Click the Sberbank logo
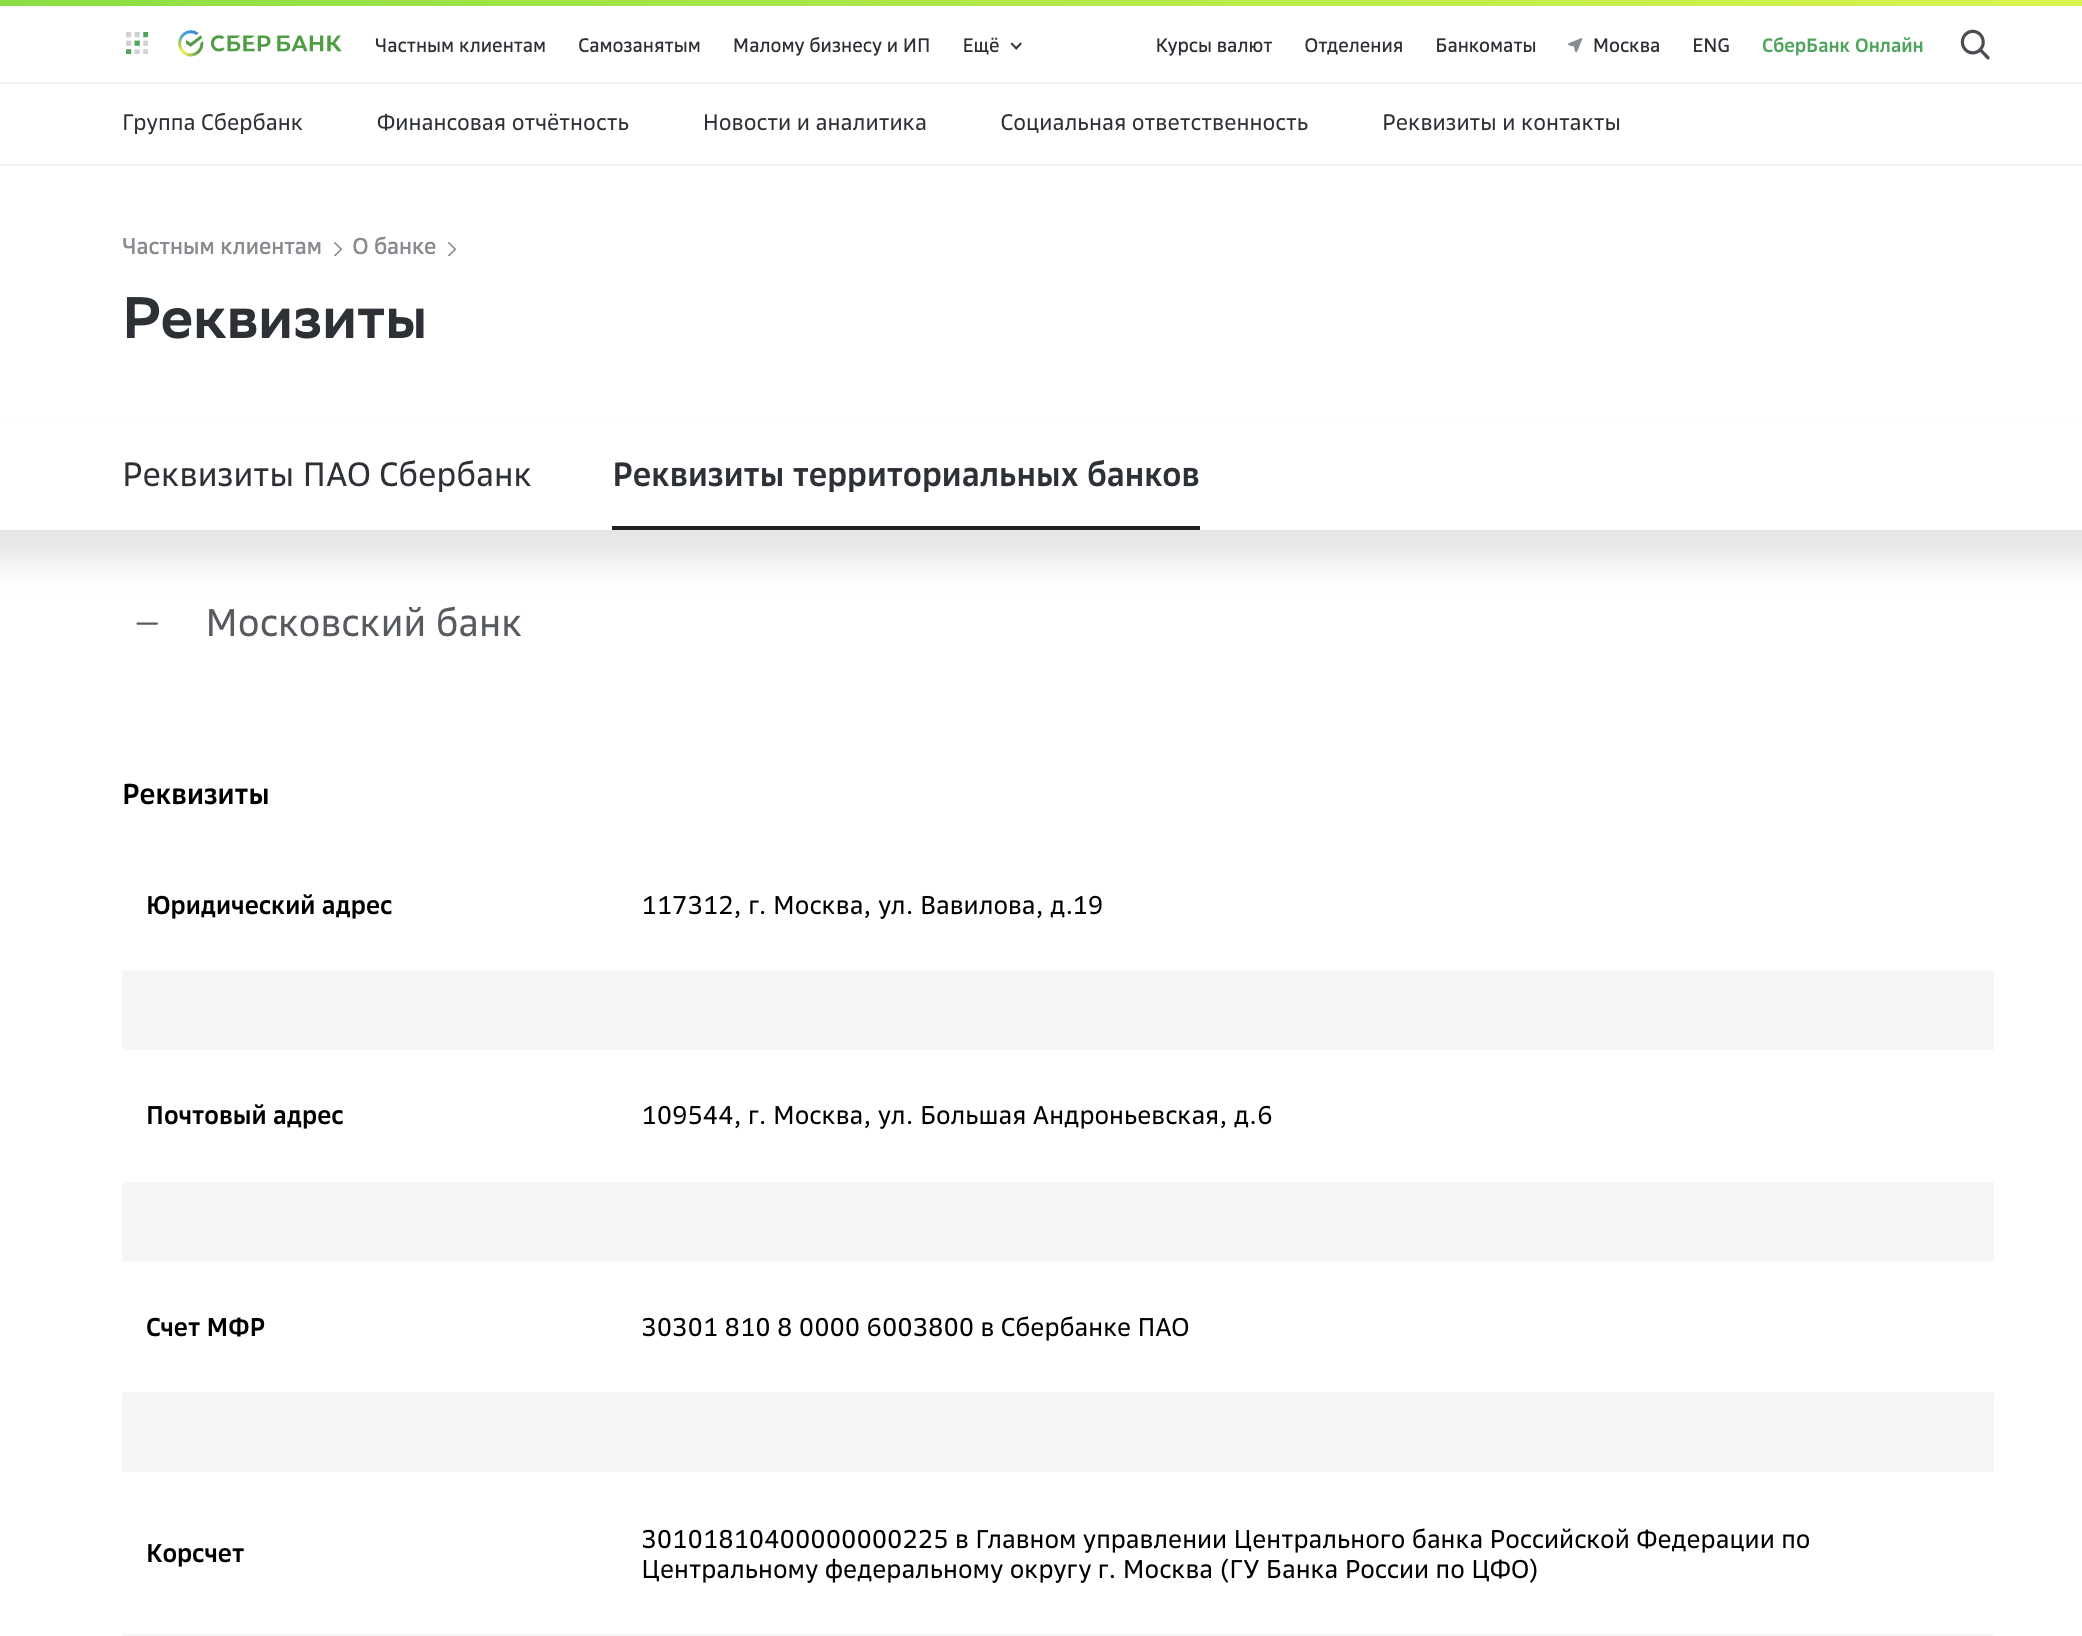The width and height of the screenshot is (2082, 1636). coord(260,44)
